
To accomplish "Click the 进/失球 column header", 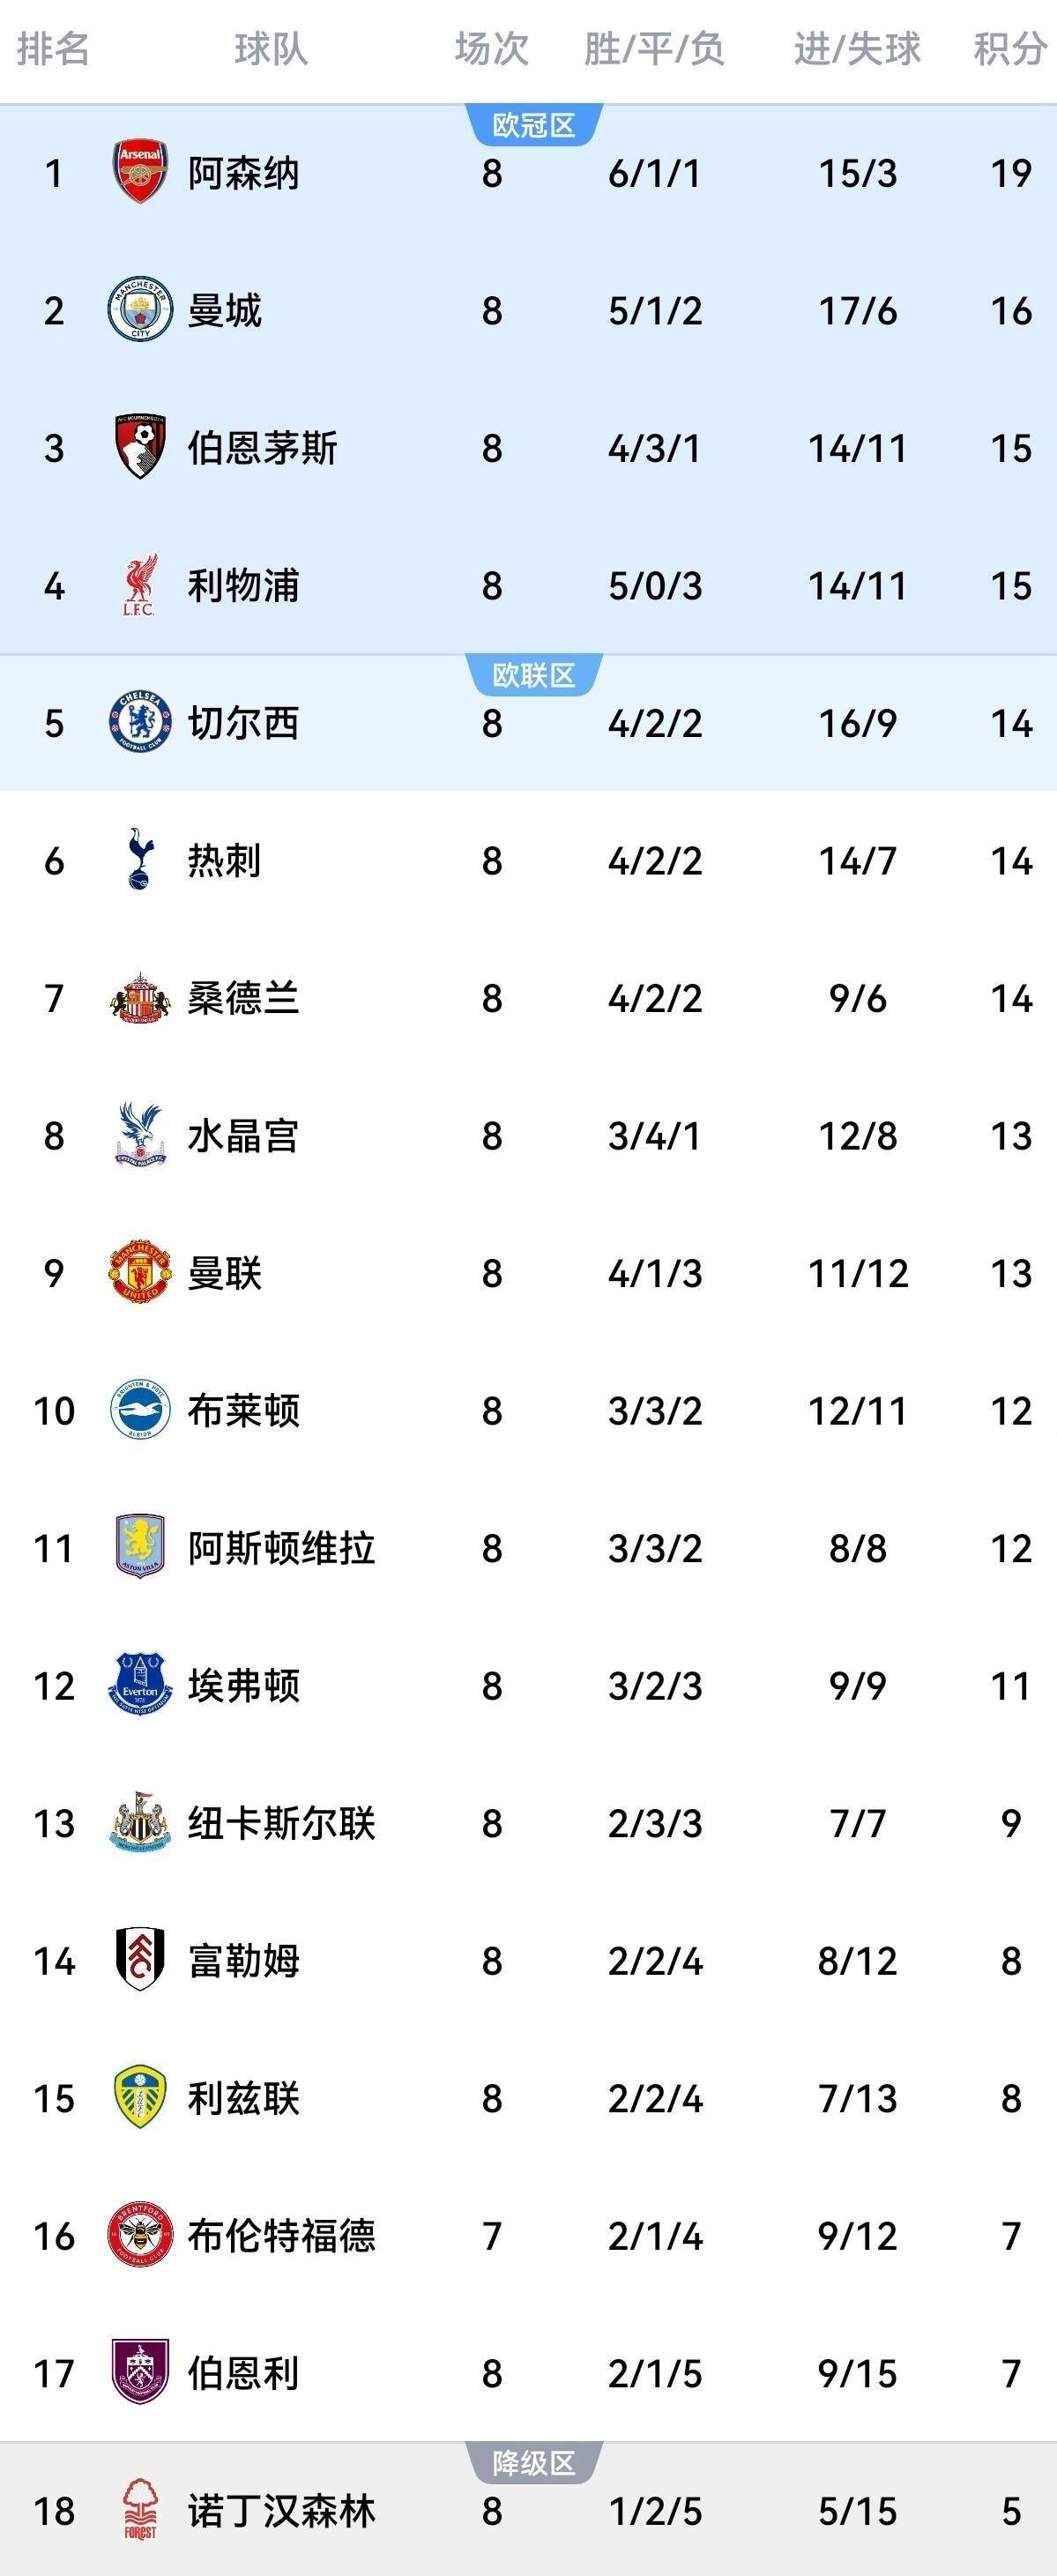I will pos(857,48).
